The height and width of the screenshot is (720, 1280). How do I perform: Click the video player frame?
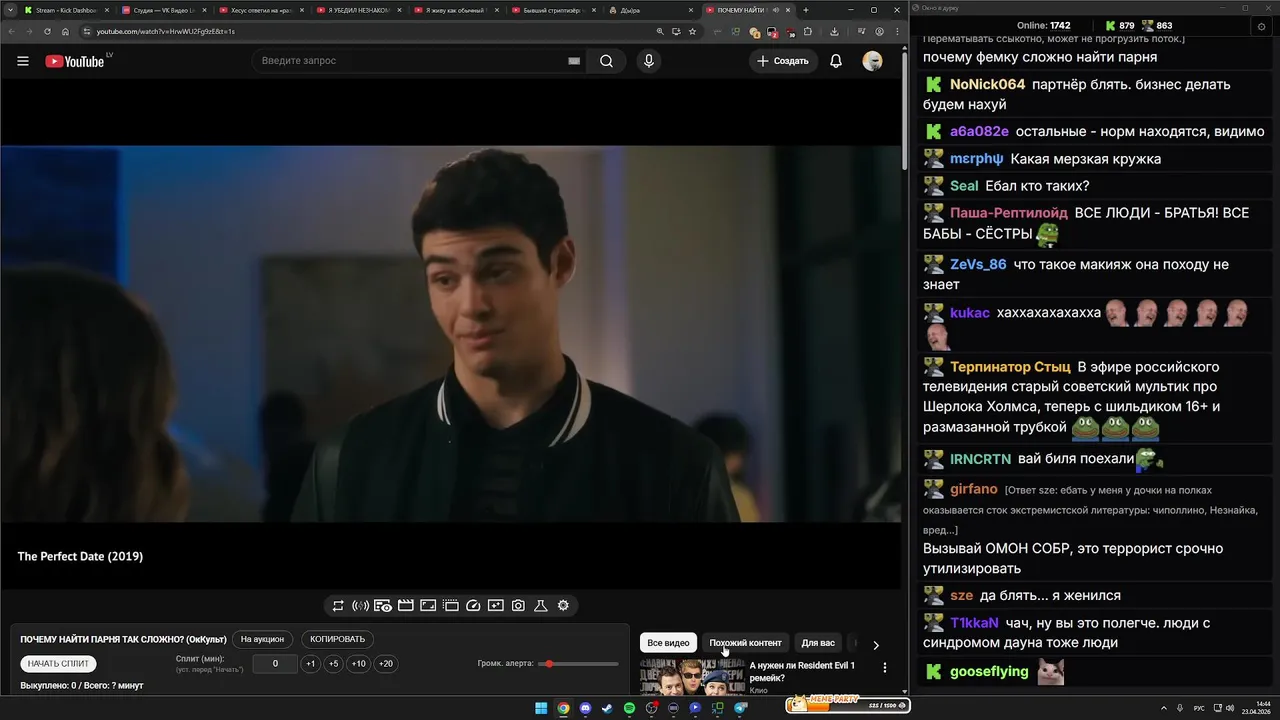coord(451,334)
